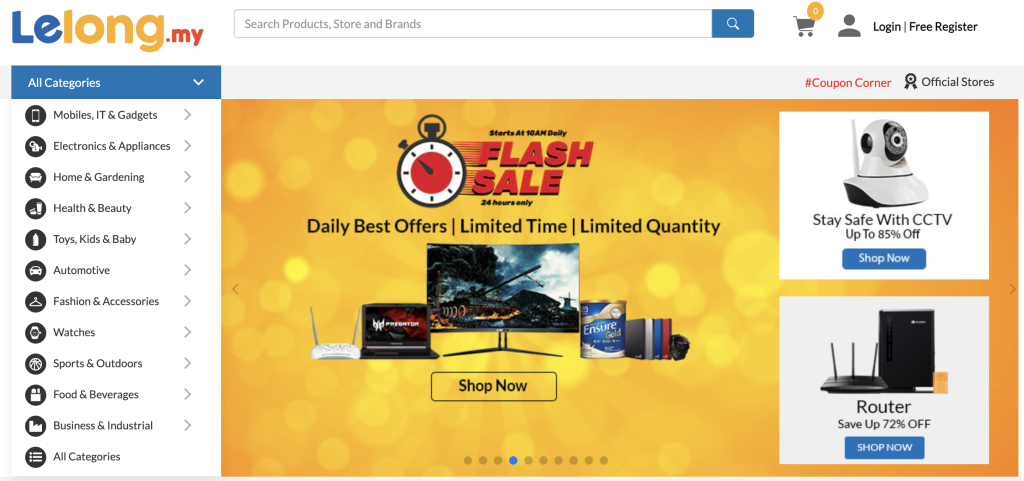Viewport: 1024px width, 481px height.
Task: Expand the Health & Beauty submenu arrow
Action: pos(187,208)
